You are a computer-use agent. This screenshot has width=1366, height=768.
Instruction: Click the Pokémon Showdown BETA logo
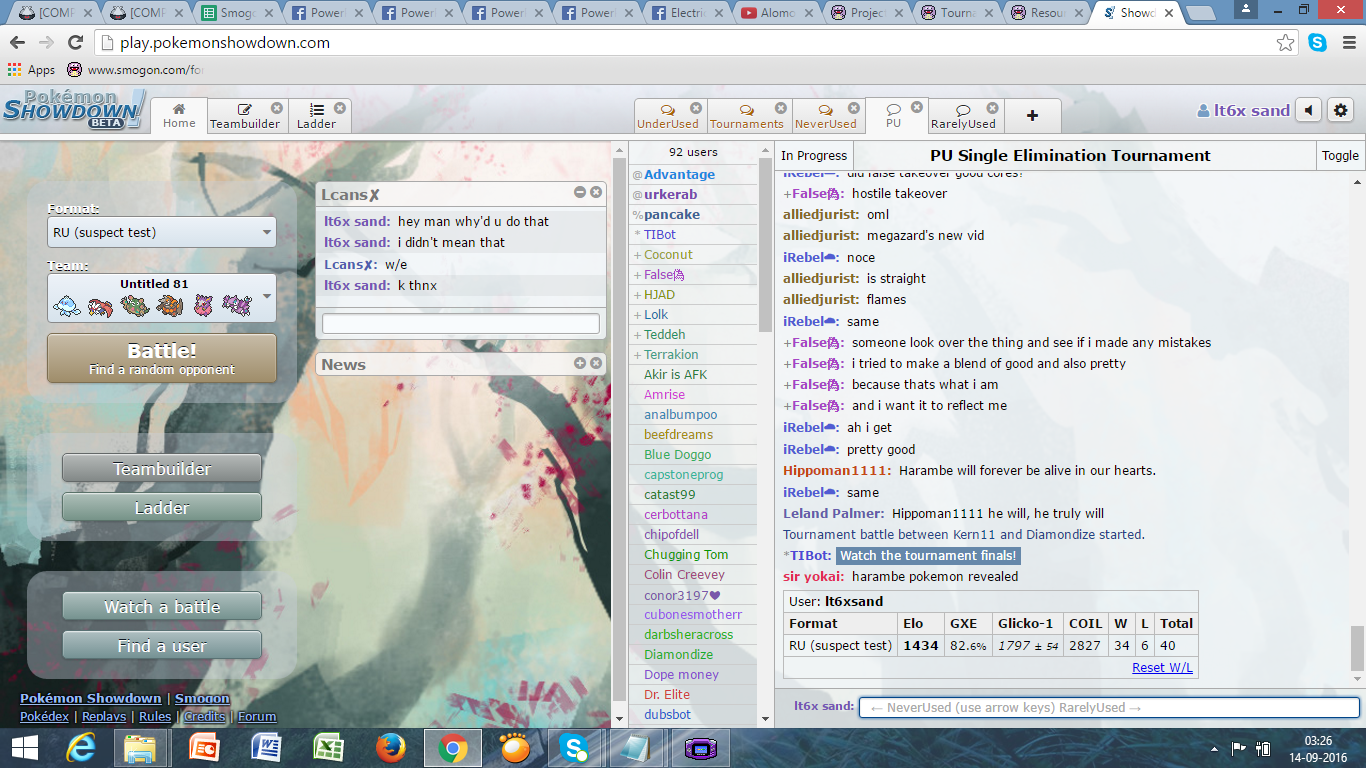point(74,110)
